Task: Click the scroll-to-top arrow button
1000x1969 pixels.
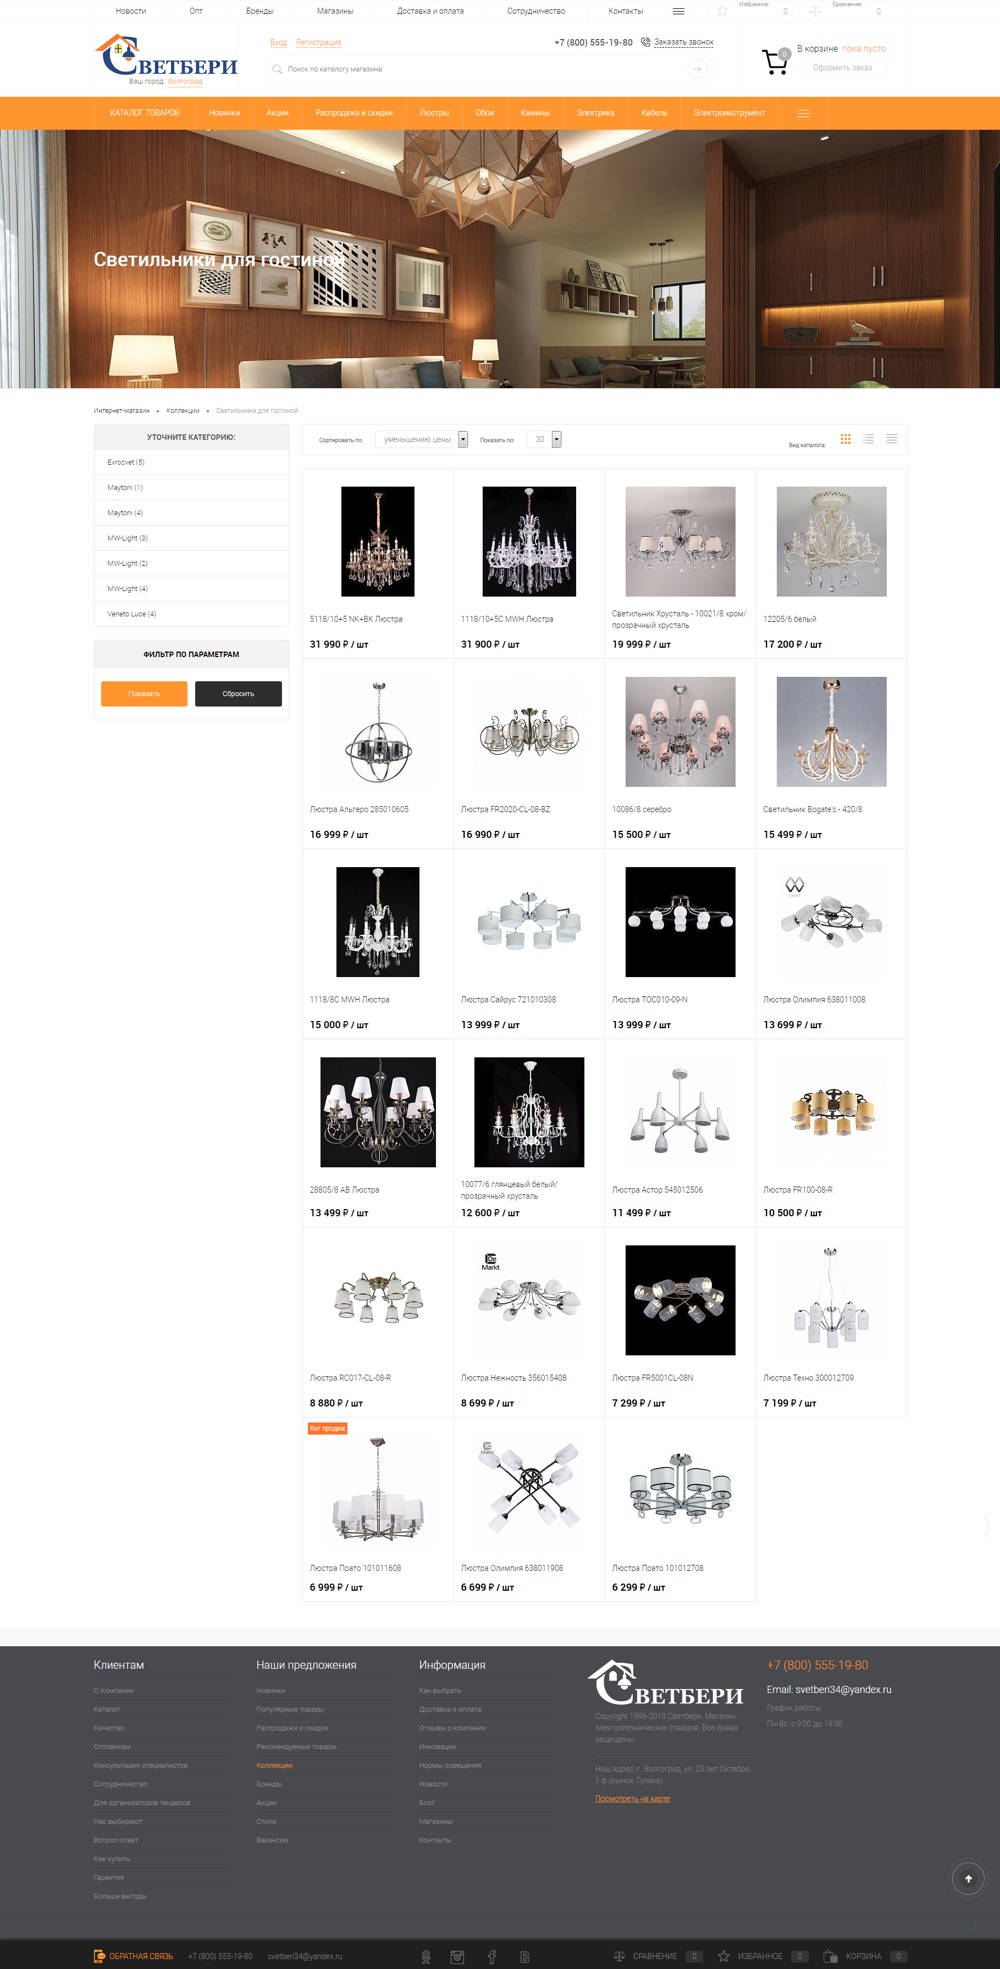Action: point(968,1879)
